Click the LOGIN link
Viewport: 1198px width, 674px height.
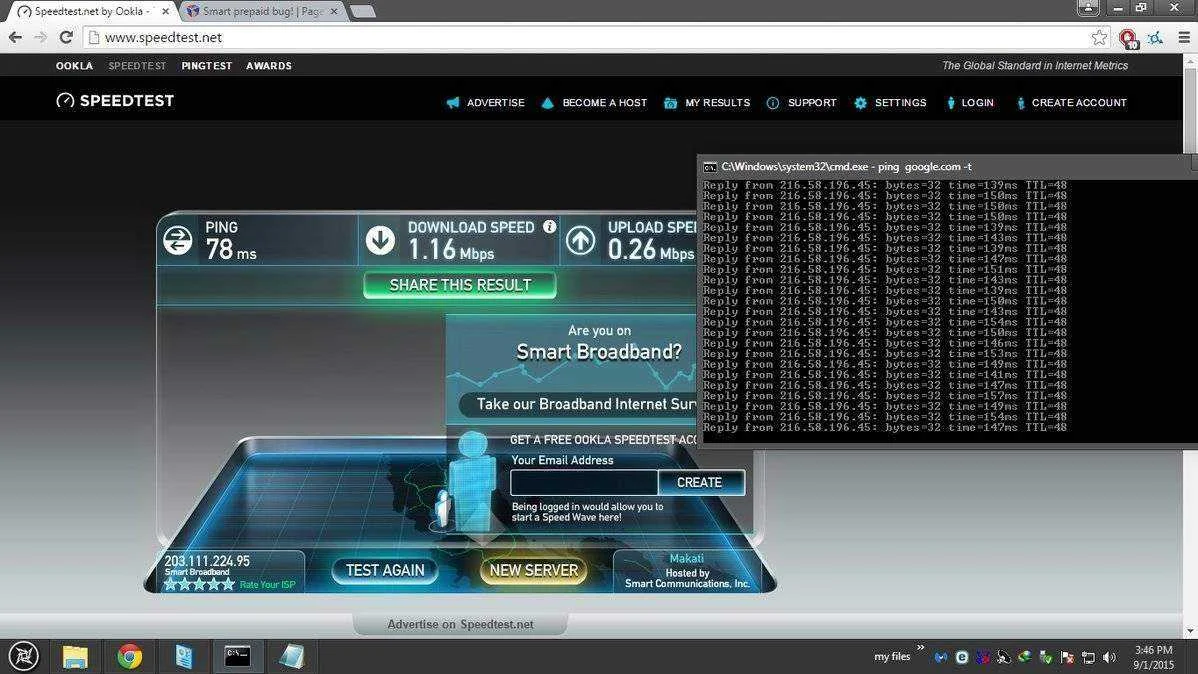click(977, 102)
